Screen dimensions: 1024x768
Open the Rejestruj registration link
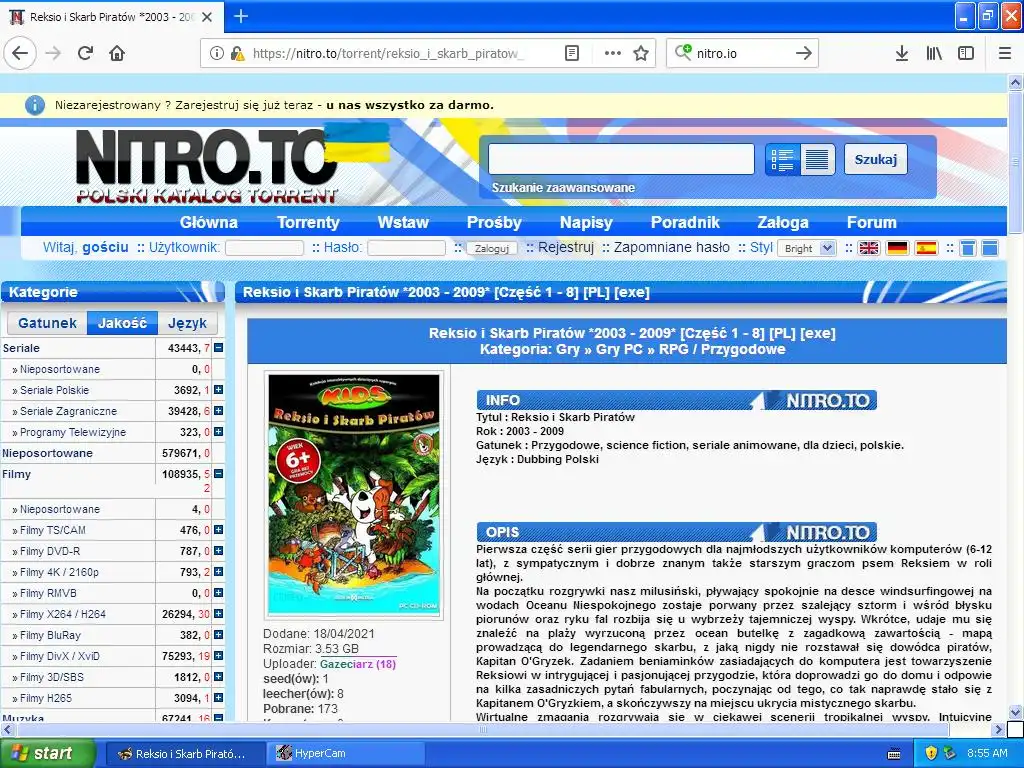click(x=566, y=248)
